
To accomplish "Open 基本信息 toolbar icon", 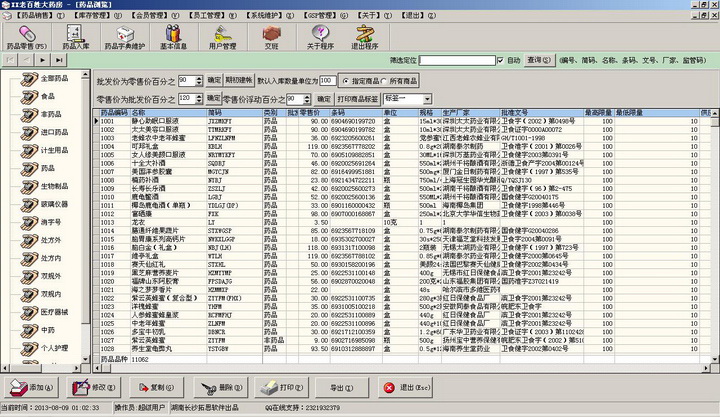I will pyautogui.click(x=173, y=37).
